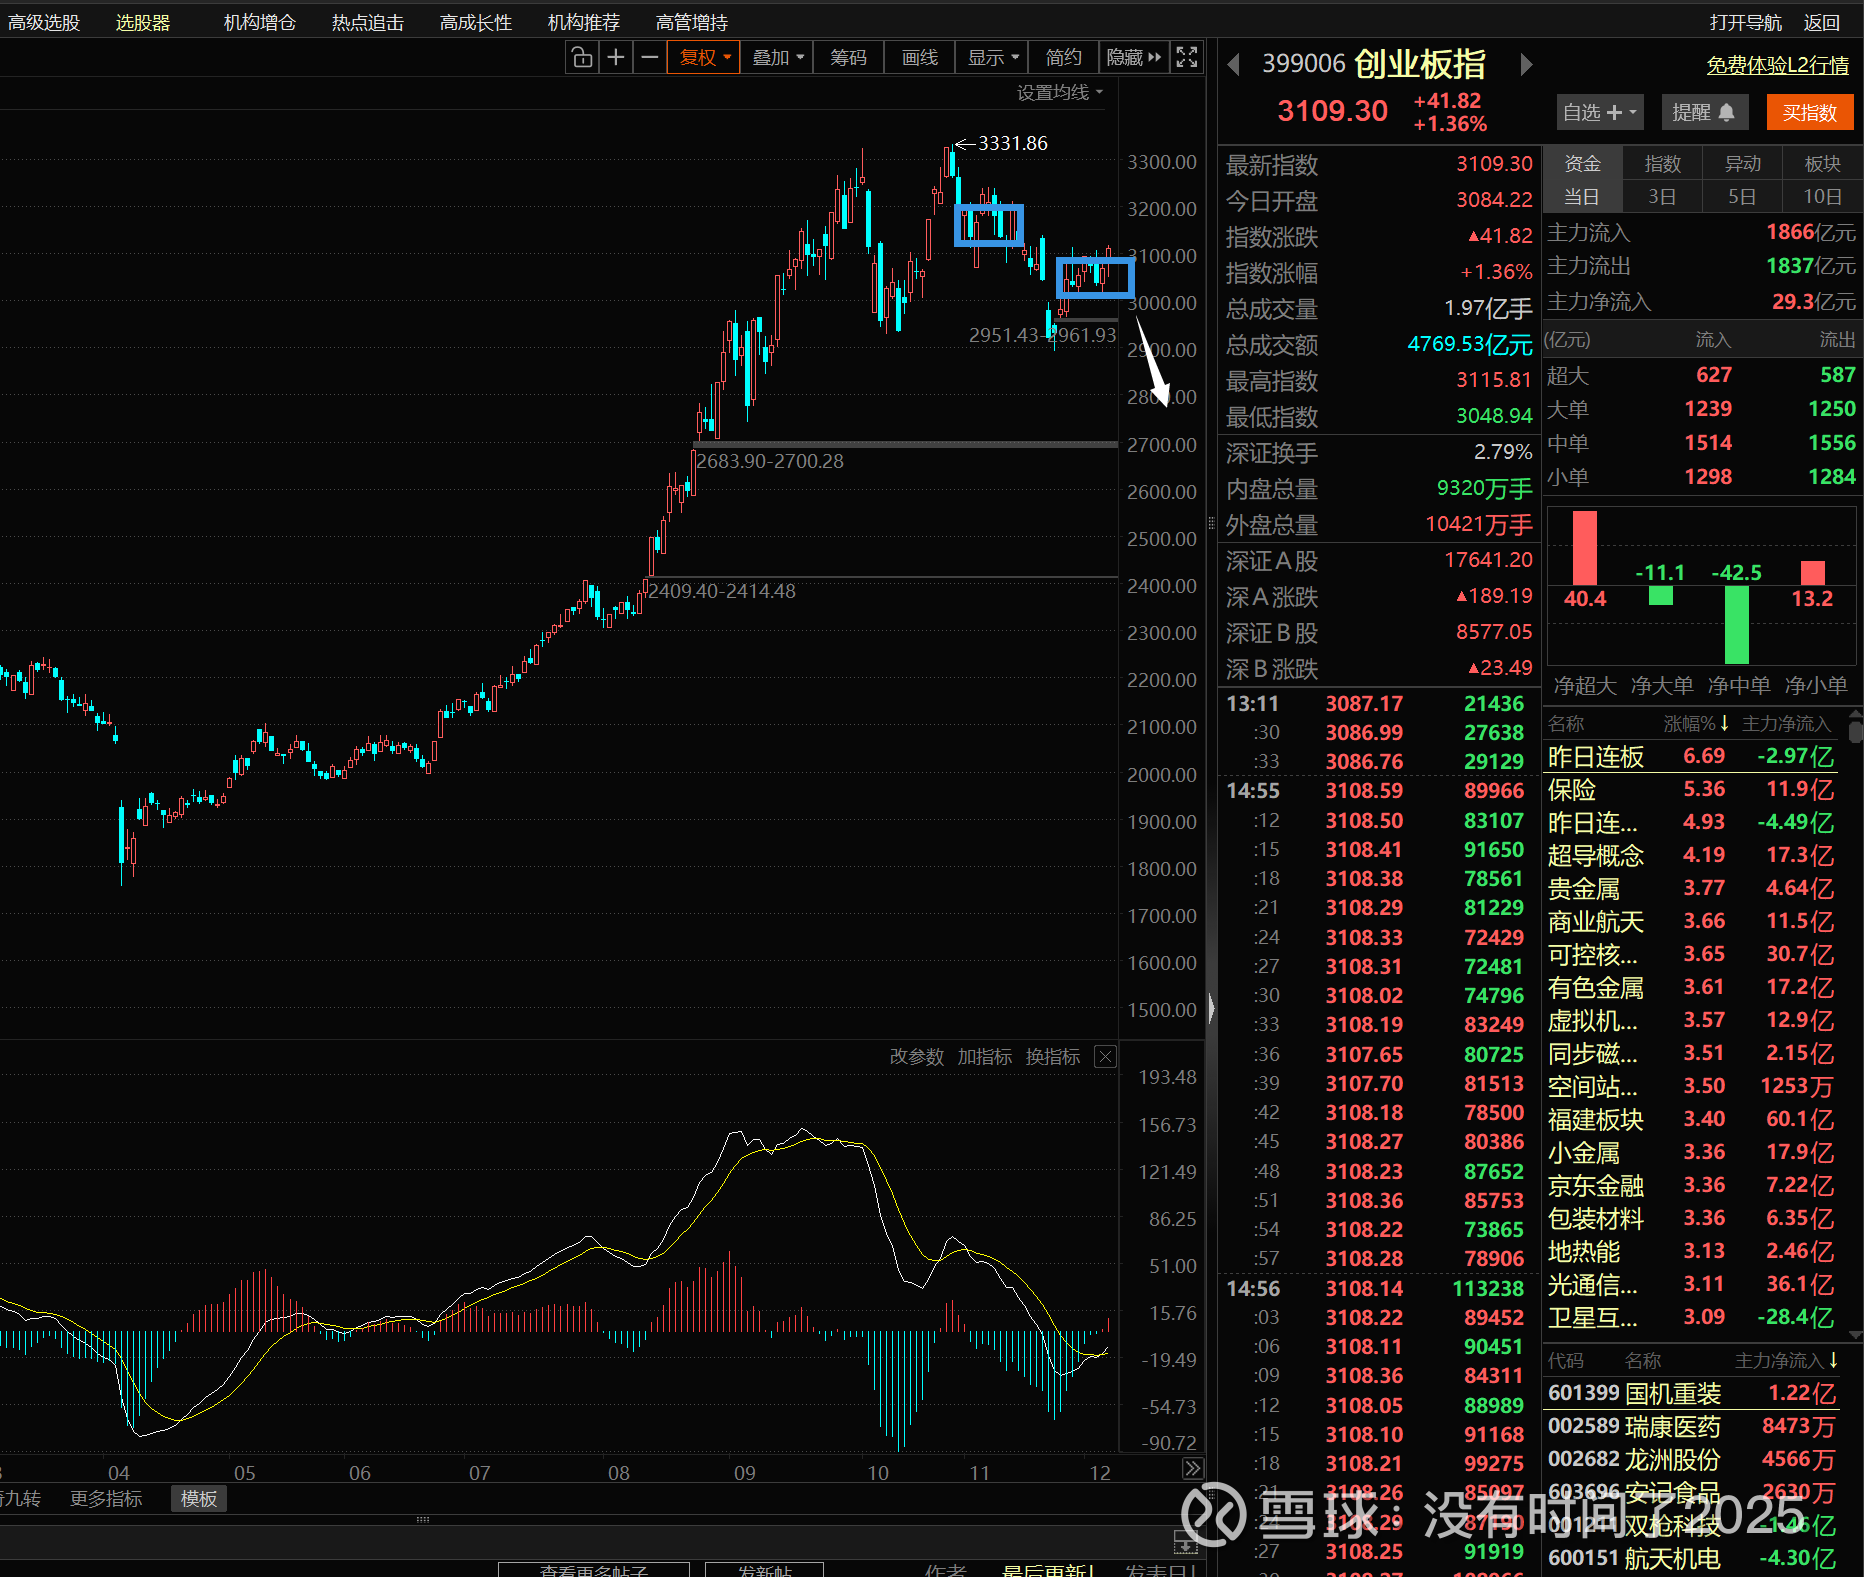Open stock 002589 瑞康医药

click(1692, 1426)
